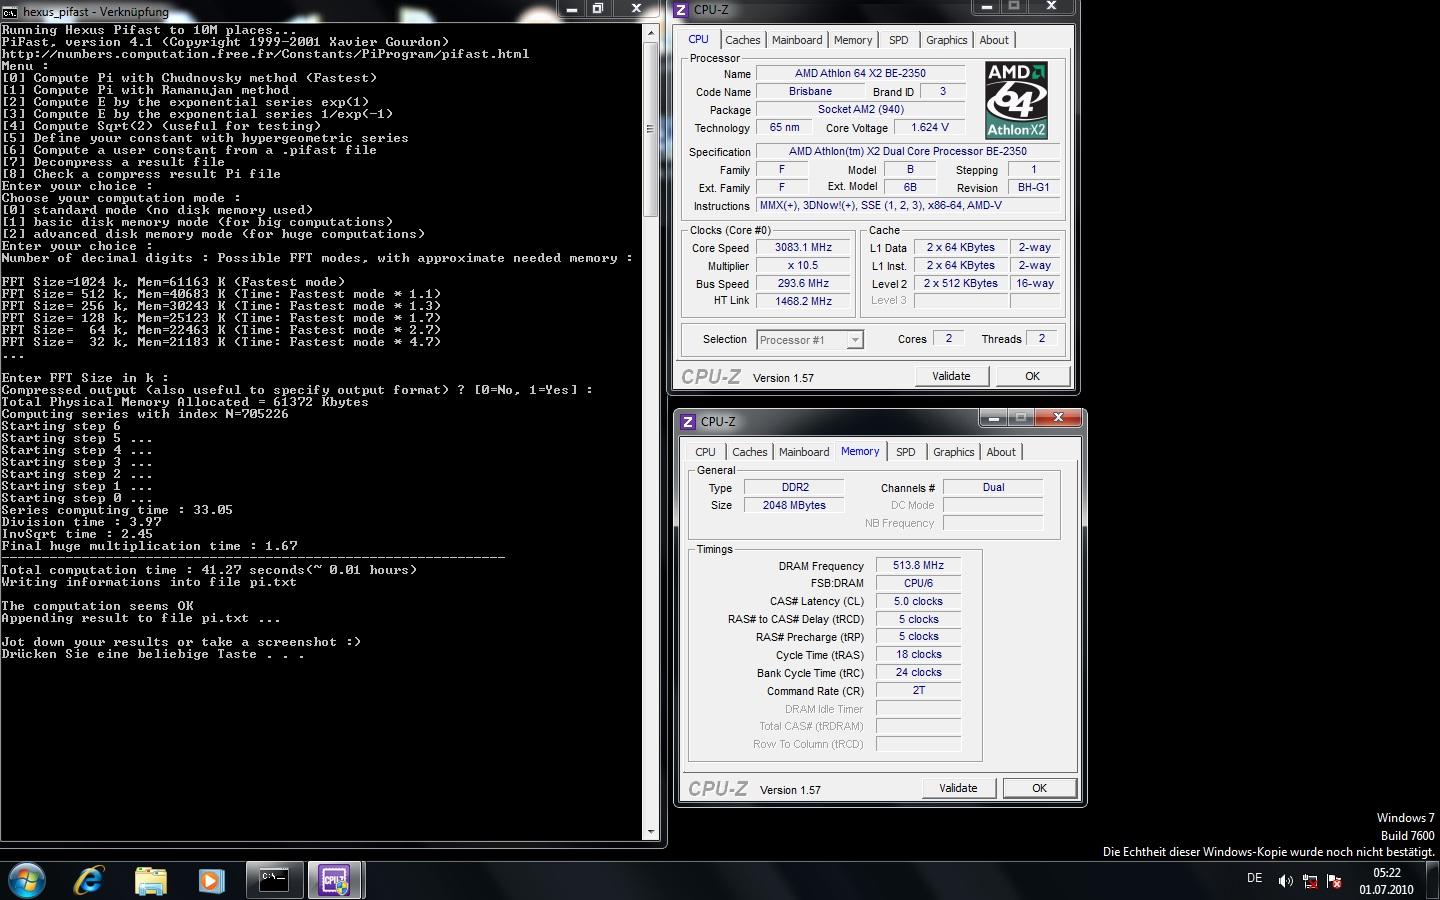Open Caches tab in upper CPU-Z window

click(743, 40)
